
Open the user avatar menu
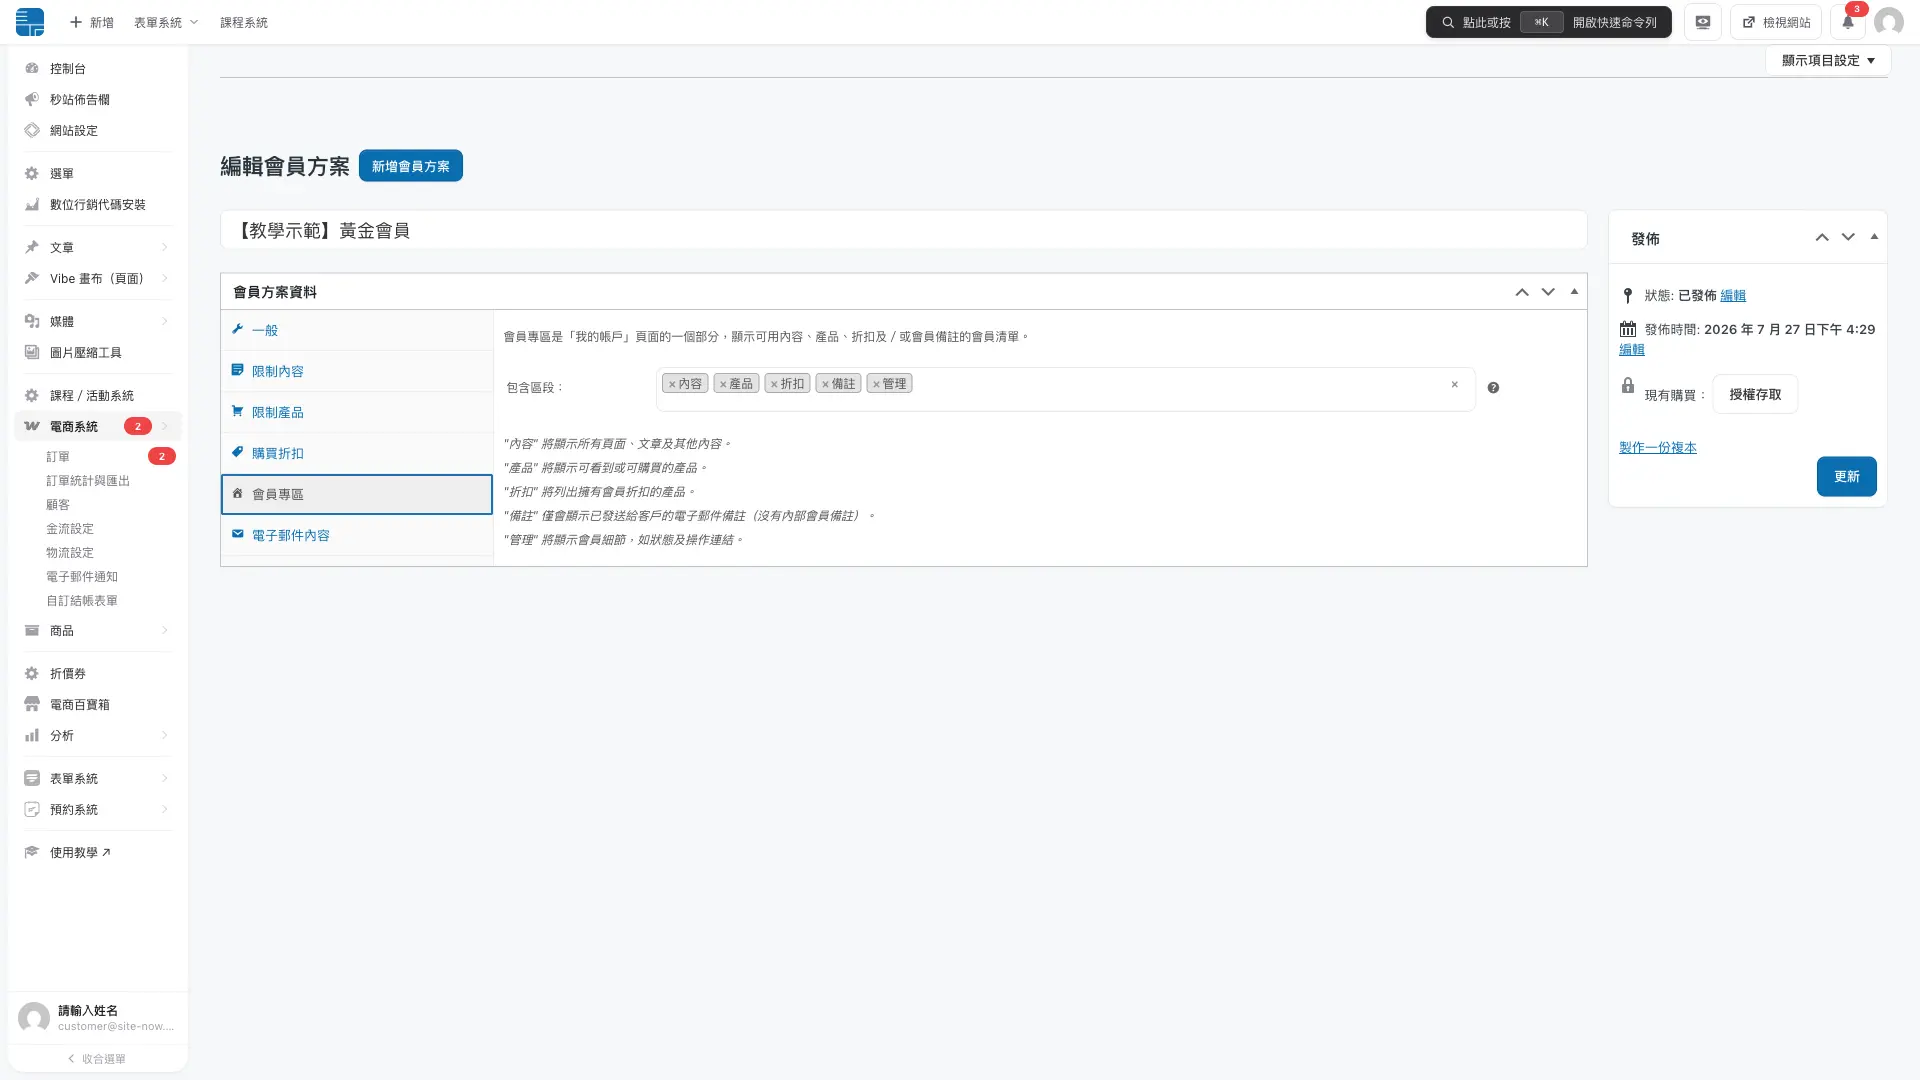click(x=1888, y=21)
